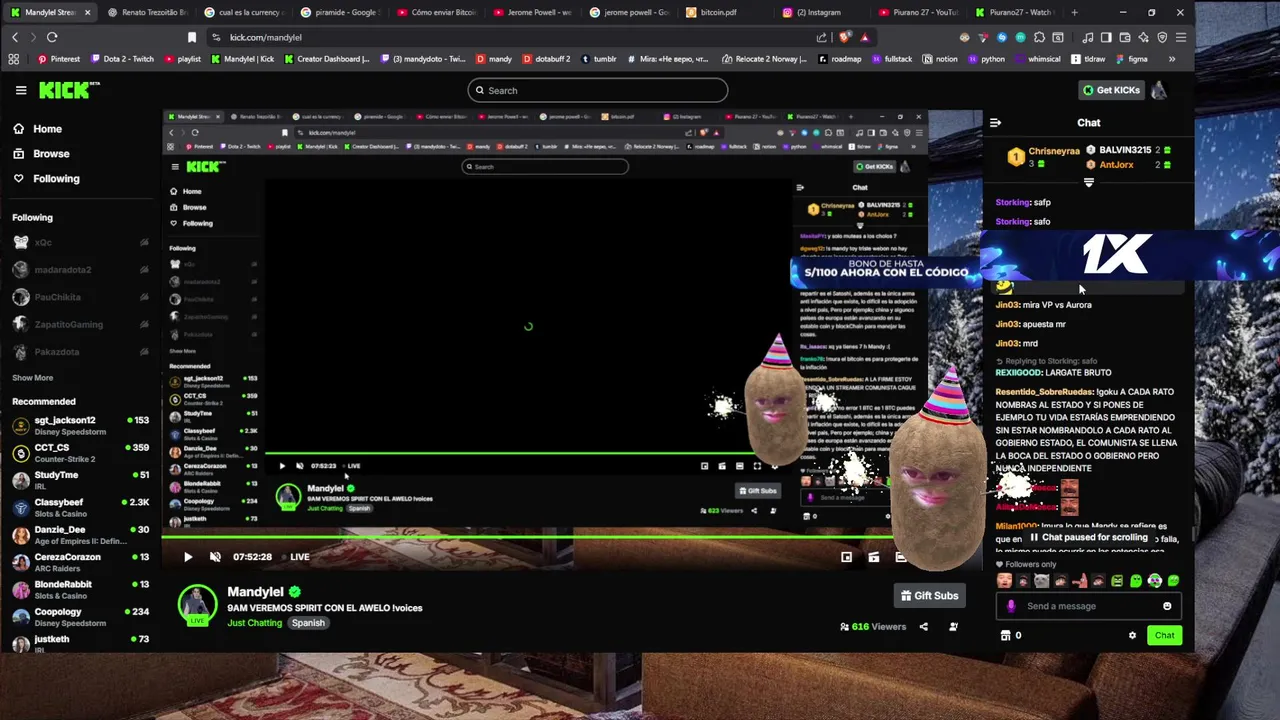This screenshot has width=1280, height=720.
Task: Click the browser back arrow
Action: coord(15,37)
